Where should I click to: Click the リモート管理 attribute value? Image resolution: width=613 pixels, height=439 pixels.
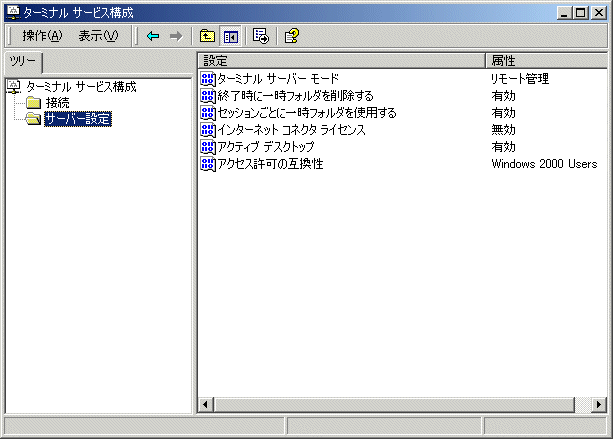coord(520,79)
